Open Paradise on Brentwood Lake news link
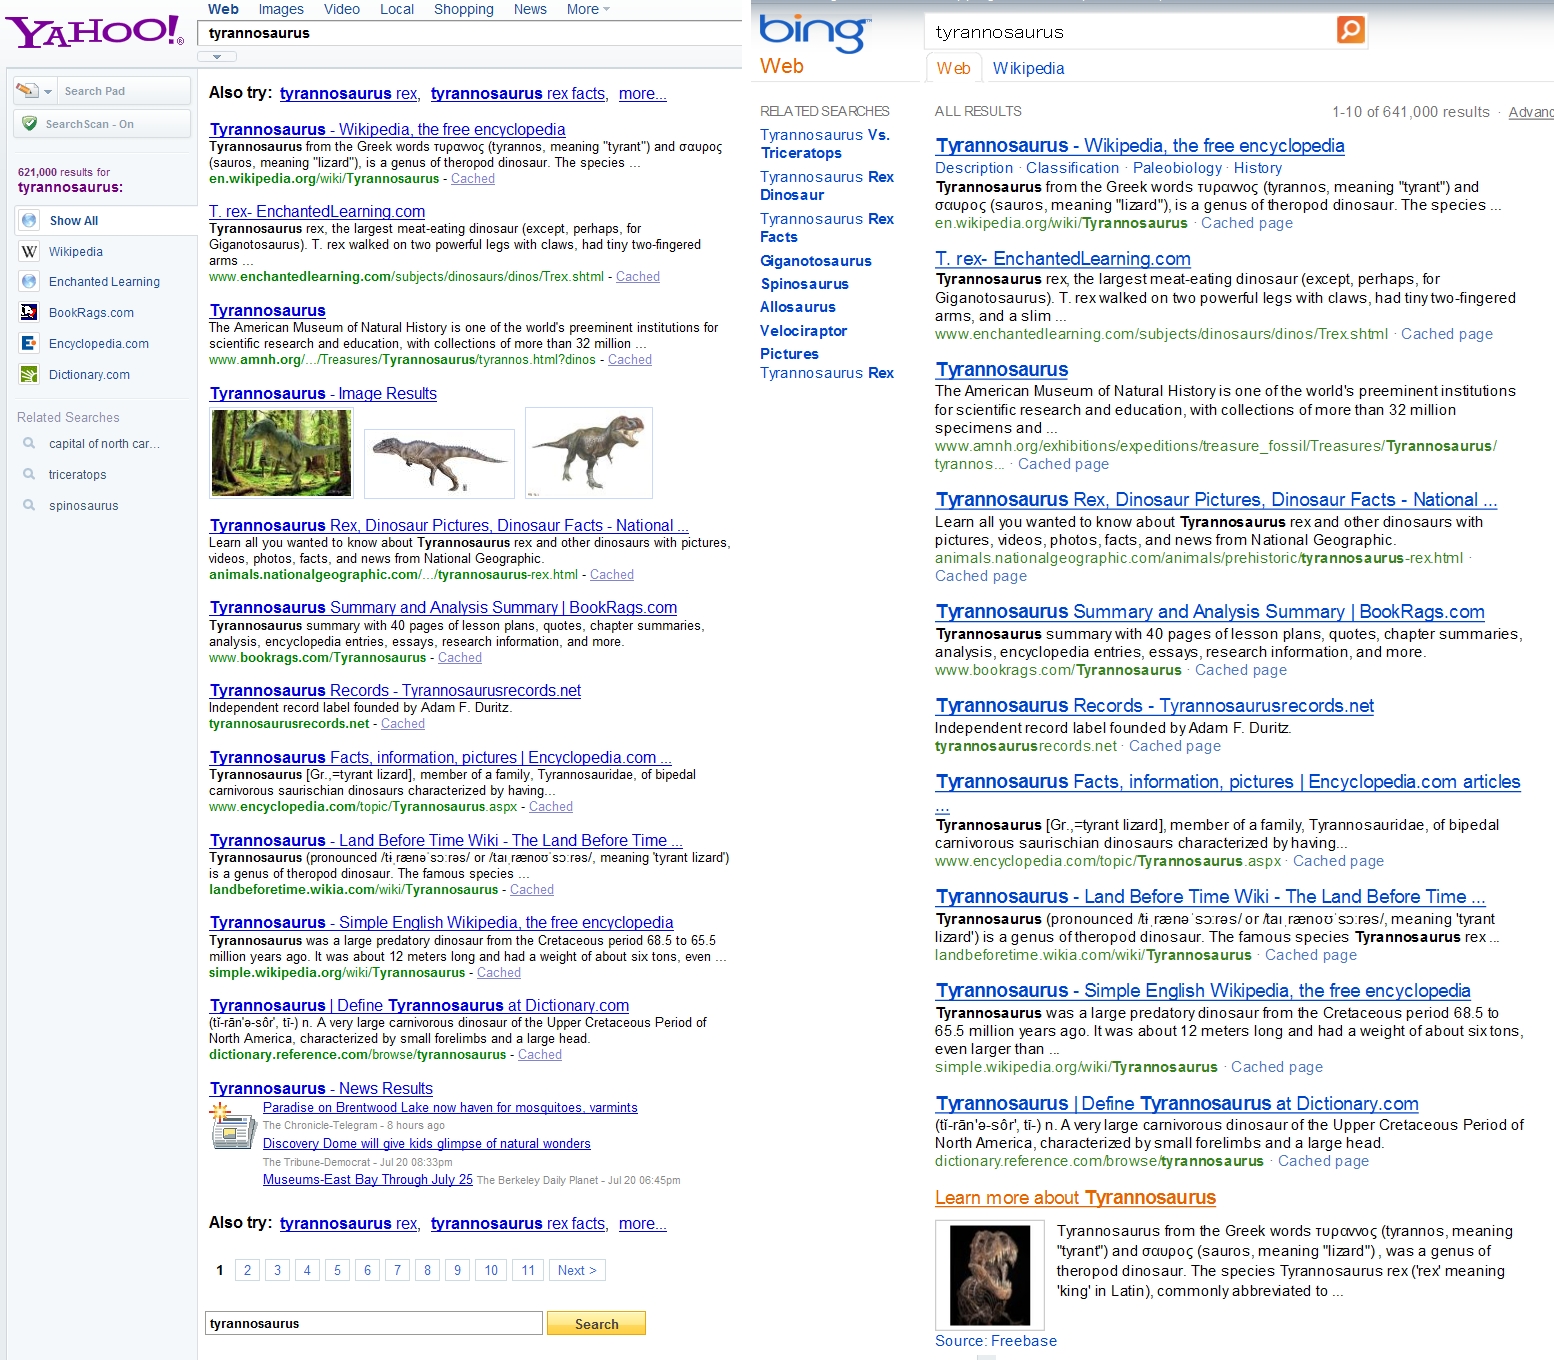 click(x=450, y=1108)
